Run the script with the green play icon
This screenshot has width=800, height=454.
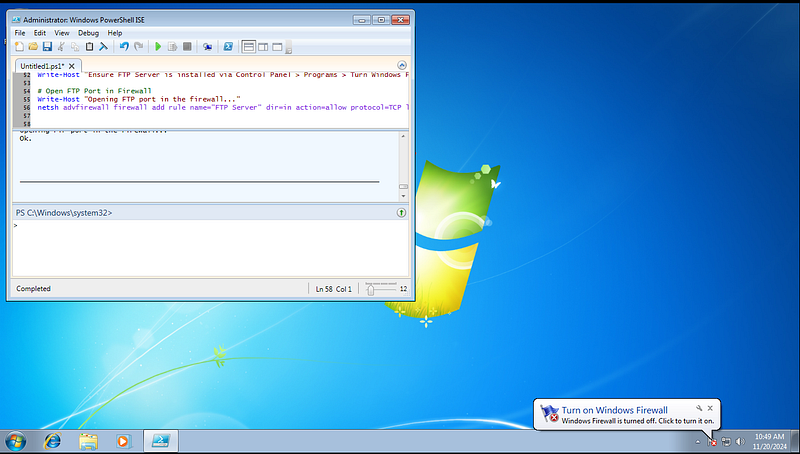tap(158, 47)
